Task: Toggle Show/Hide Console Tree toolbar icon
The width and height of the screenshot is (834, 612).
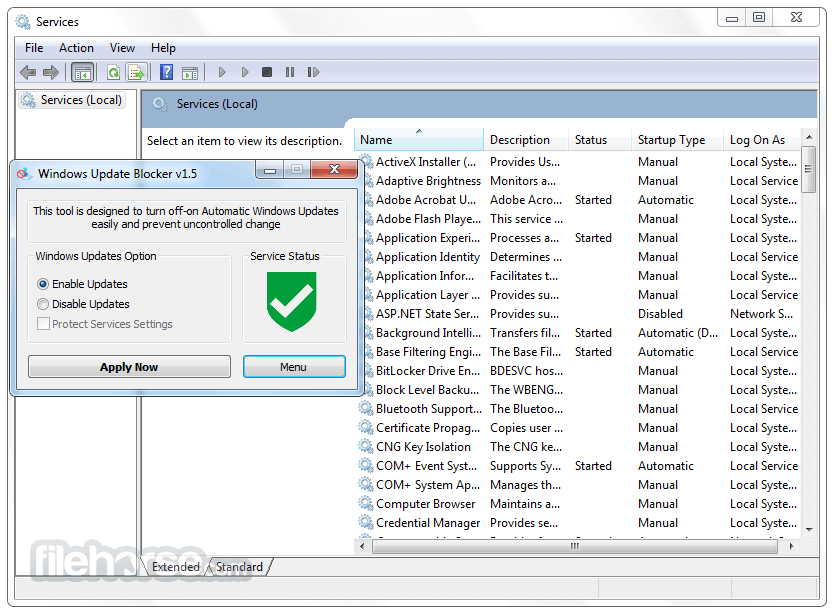Action: pos(82,72)
